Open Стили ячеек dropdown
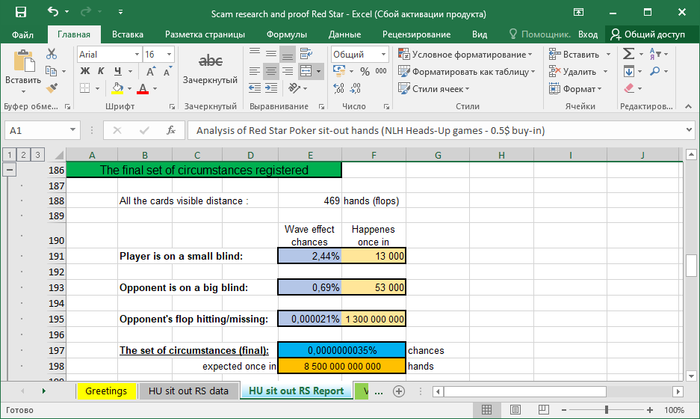The image size is (700, 419). pos(434,89)
